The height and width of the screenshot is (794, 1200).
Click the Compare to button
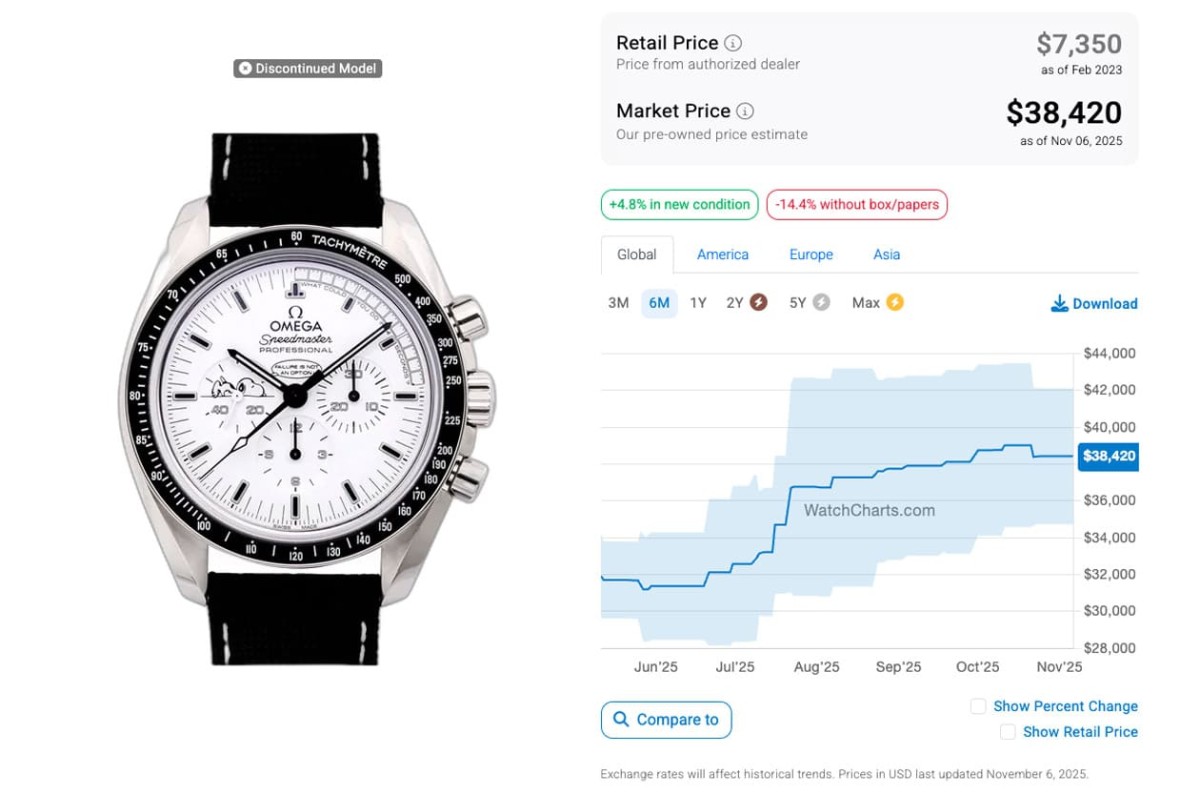[x=666, y=719]
